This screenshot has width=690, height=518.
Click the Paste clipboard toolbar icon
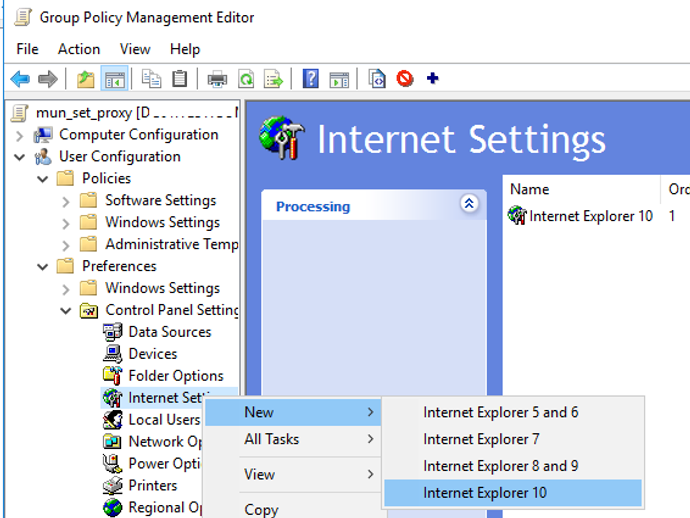click(x=180, y=79)
